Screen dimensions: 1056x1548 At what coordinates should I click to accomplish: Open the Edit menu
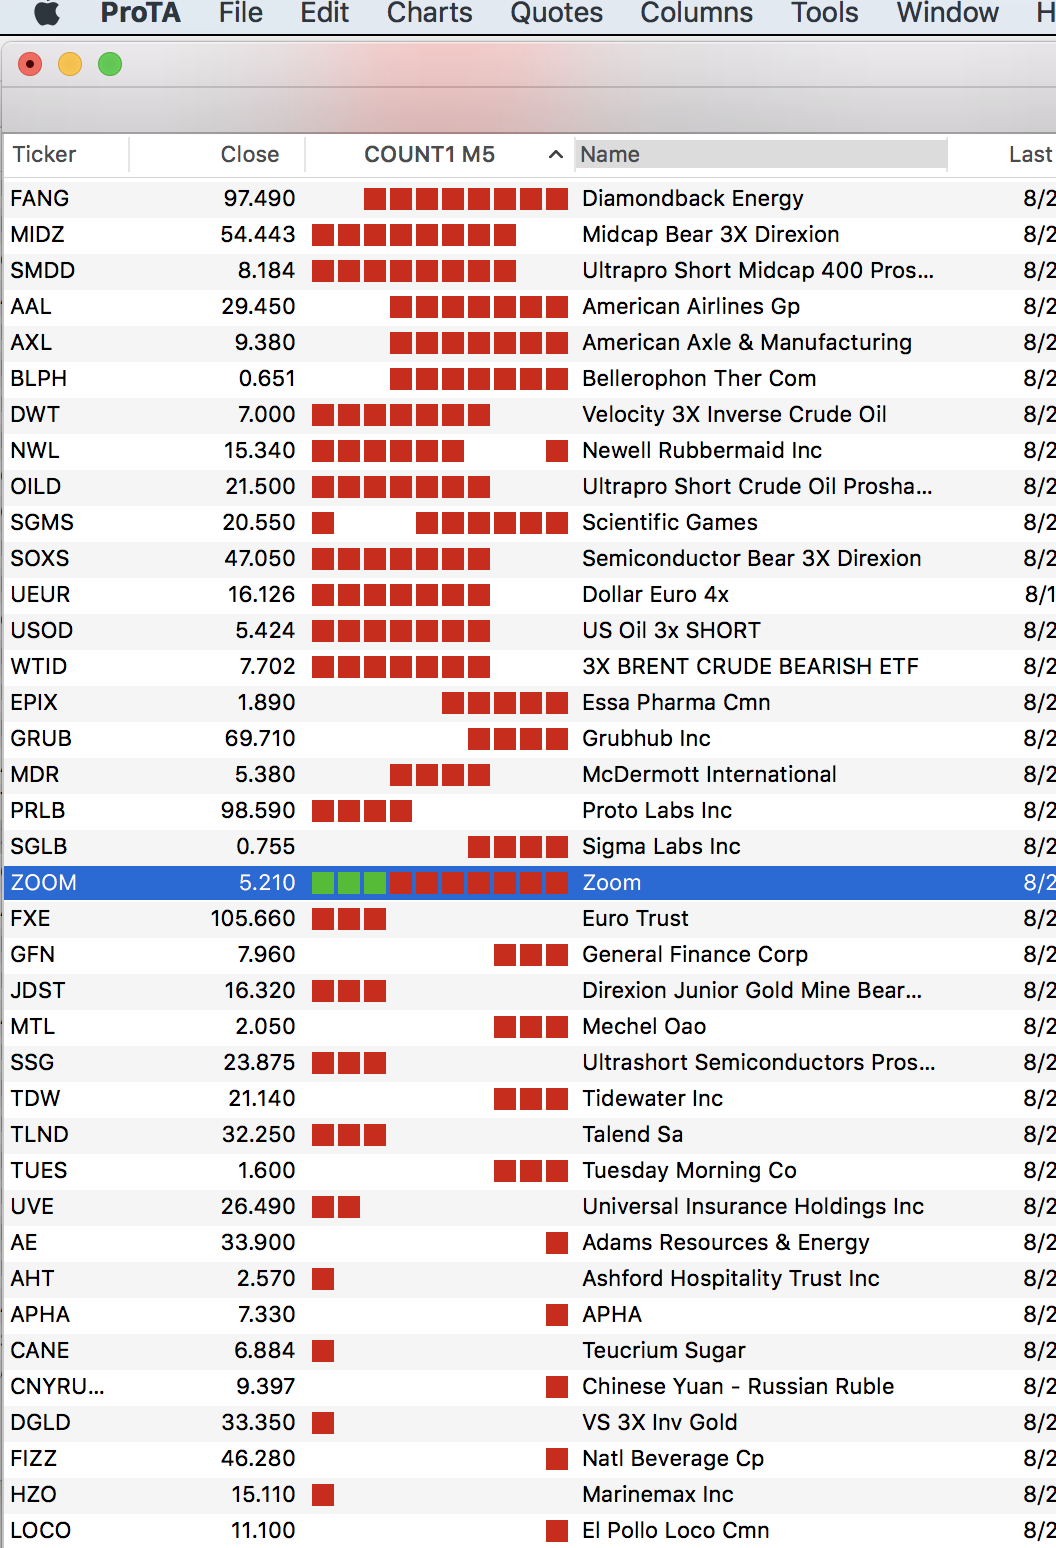click(x=325, y=12)
